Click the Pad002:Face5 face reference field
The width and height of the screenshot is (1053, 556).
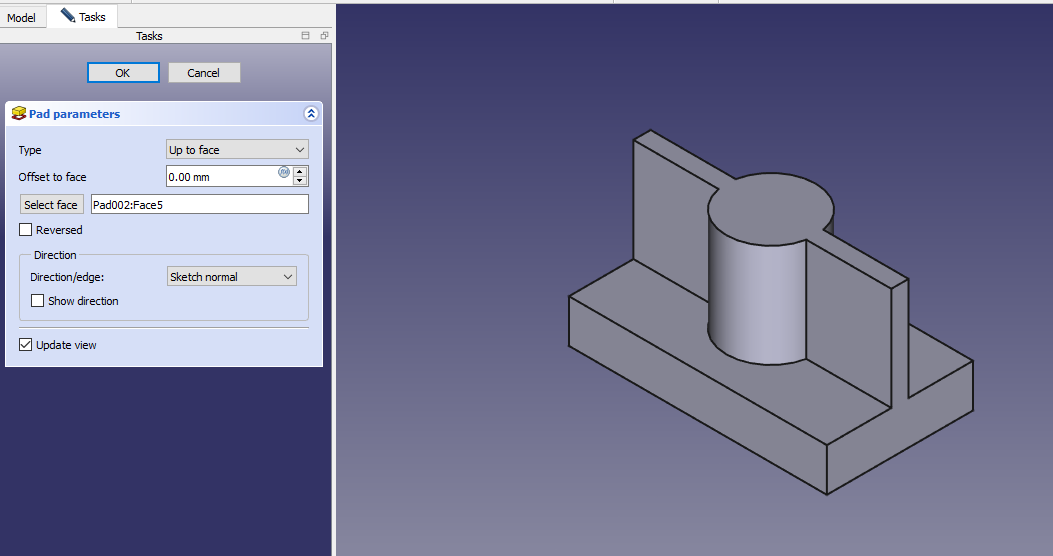coord(199,205)
